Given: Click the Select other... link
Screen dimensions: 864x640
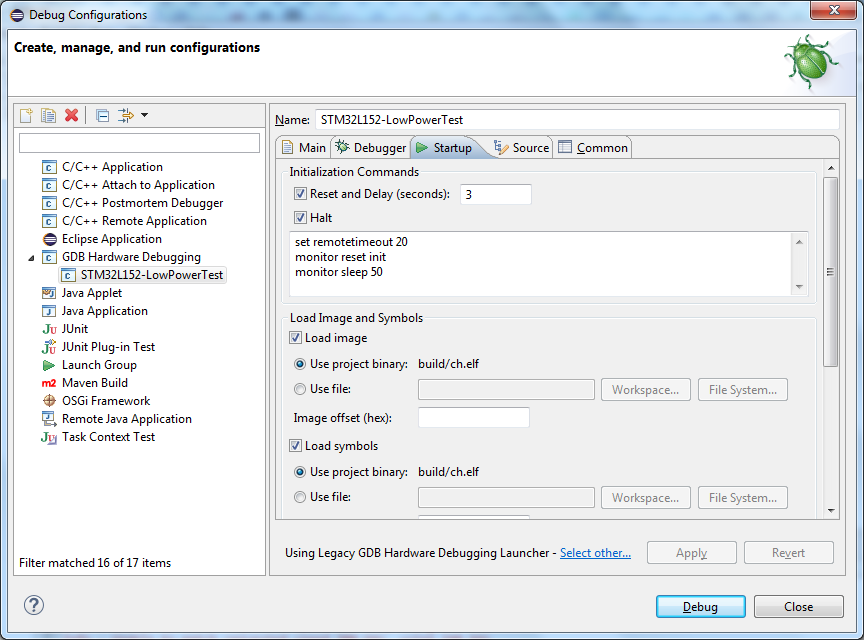Looking at the screenshot, I should [595, 553].
